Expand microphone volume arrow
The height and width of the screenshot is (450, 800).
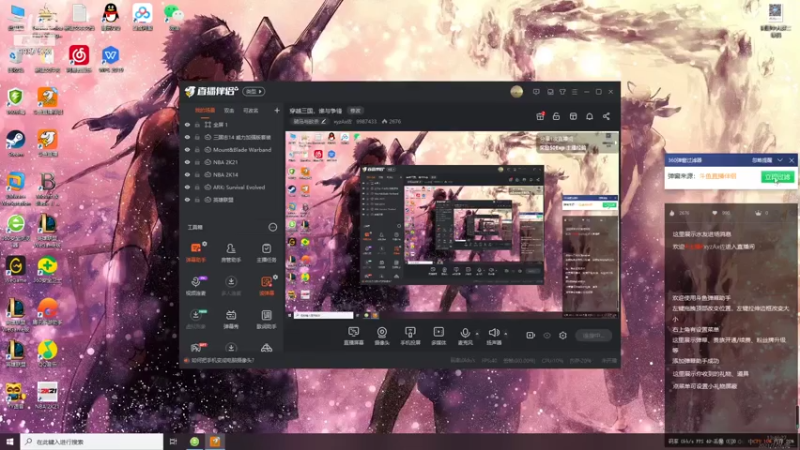(477, 334)
